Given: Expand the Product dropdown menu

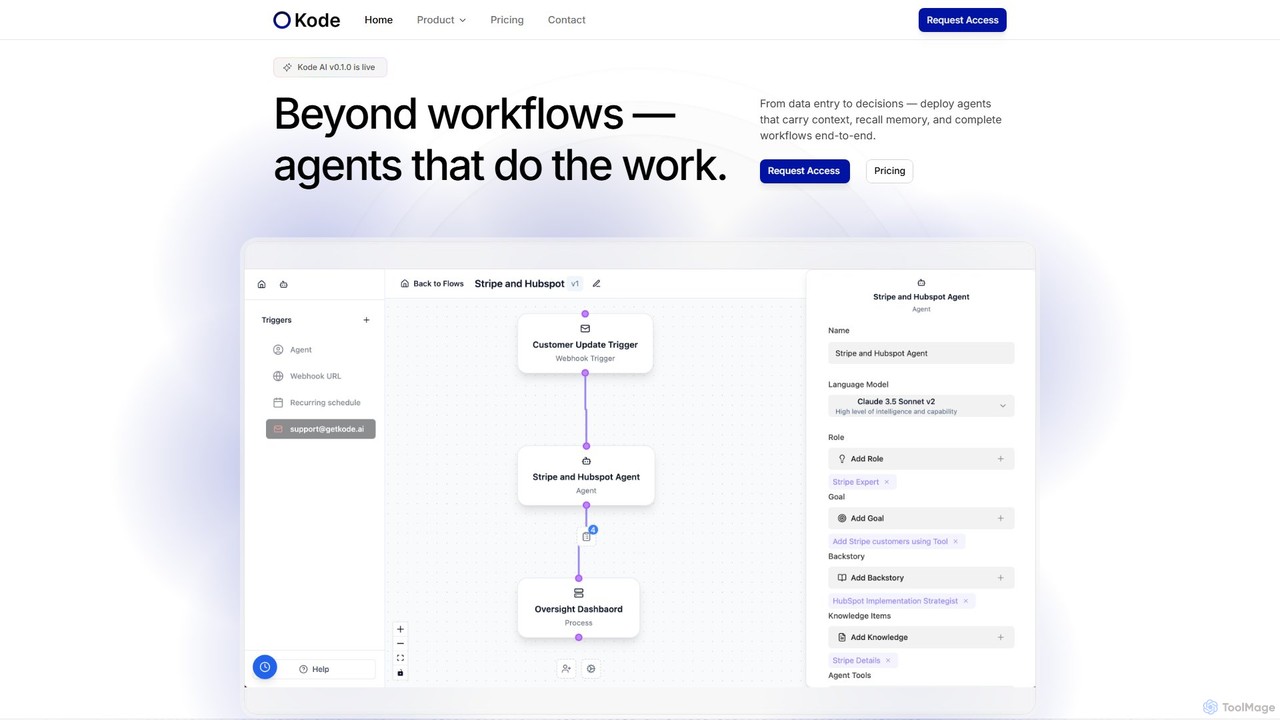Looking at the screenshot, I should 441,20.
